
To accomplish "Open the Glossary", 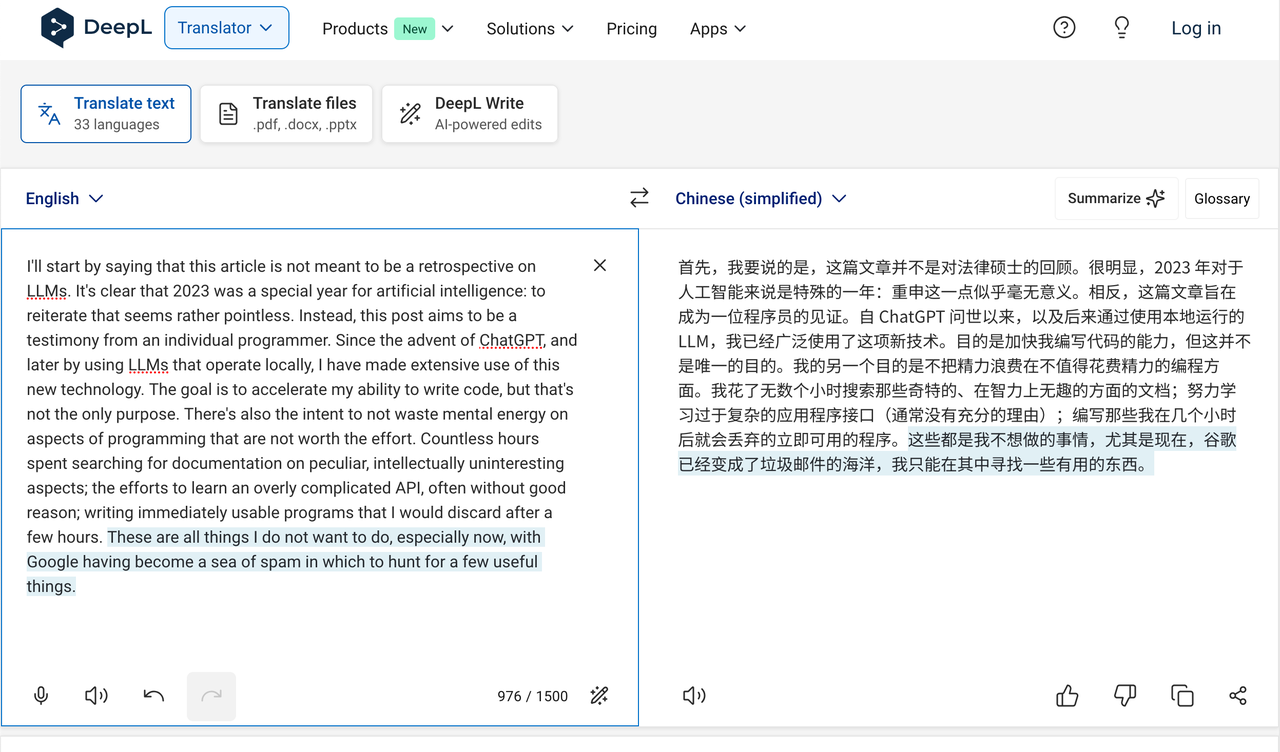I will pyautogui.click(x=1222, y=198).
